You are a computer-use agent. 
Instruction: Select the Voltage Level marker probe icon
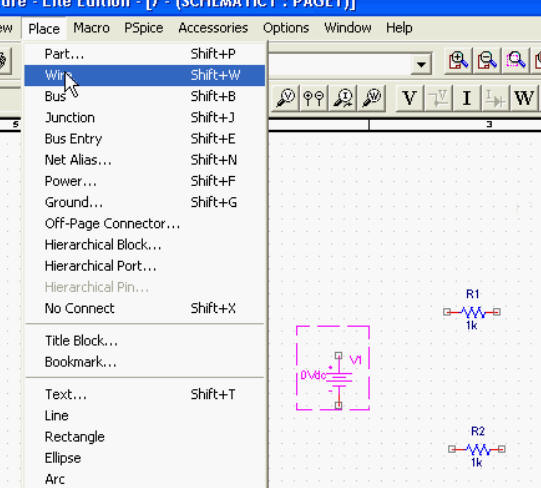[285, 98]
